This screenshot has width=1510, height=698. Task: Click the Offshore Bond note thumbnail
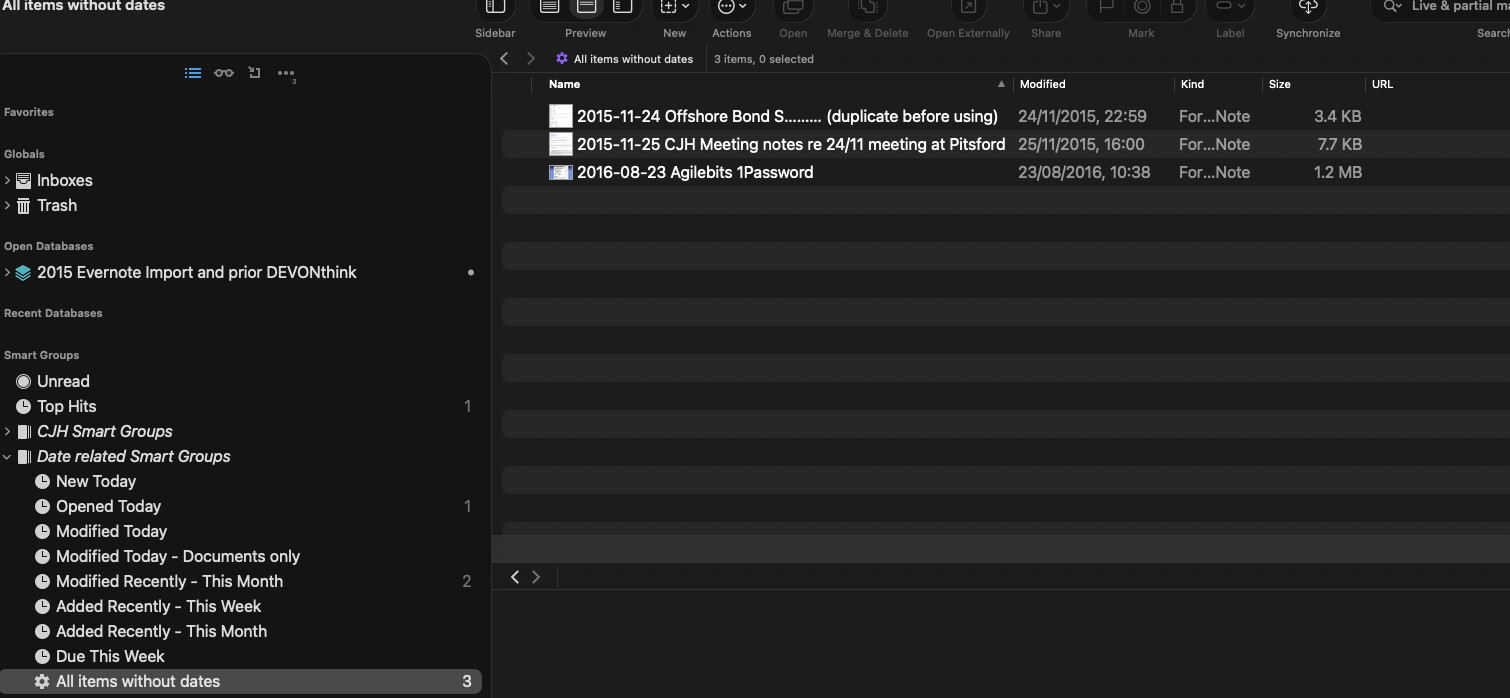coord(560,116)
